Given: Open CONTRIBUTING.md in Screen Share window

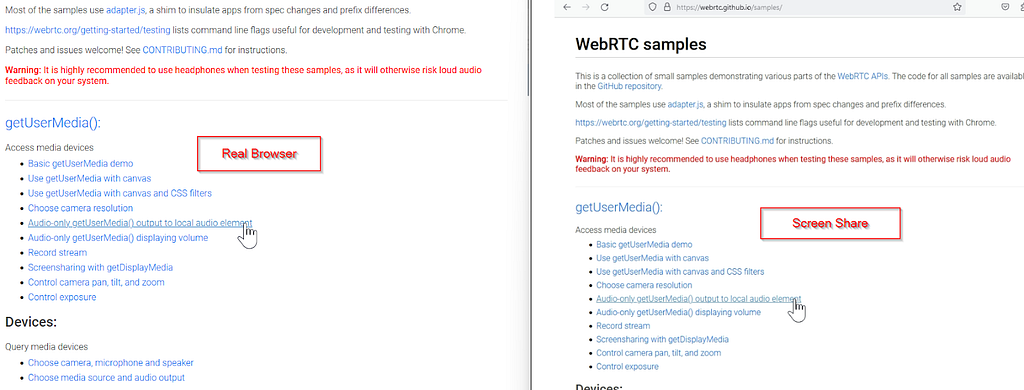Looking at the screenshot, I should pyautogui.click(x=737, y=140).
